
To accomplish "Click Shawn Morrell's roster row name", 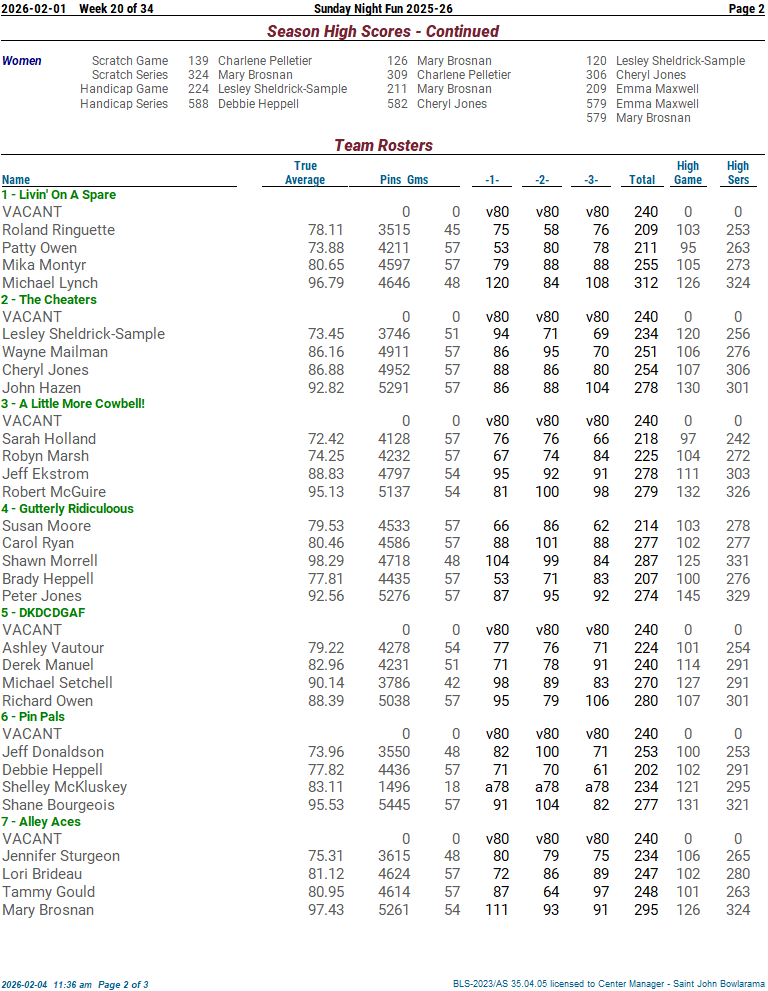I will tap(50, 561).
